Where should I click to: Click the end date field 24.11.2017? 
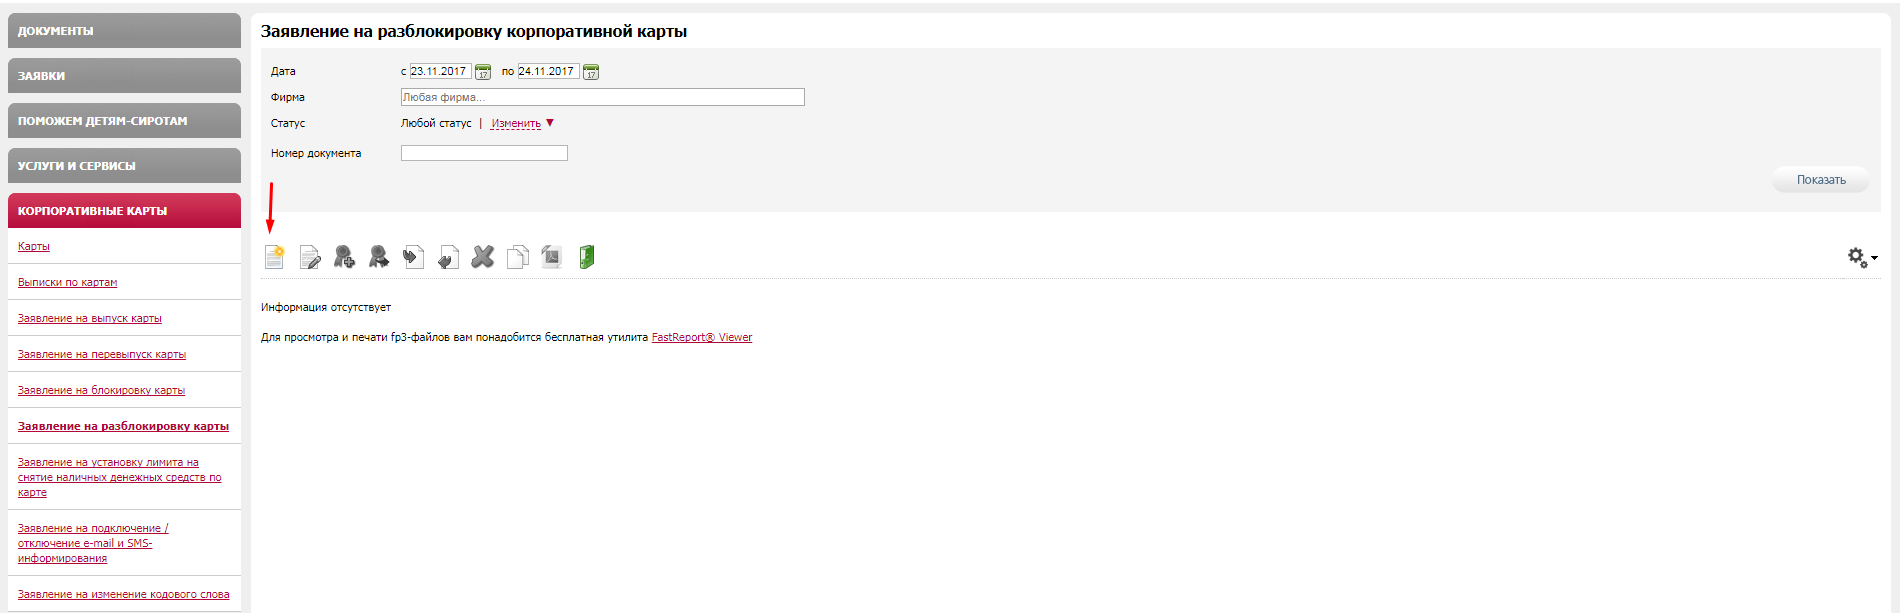click(x=548, y=71)
